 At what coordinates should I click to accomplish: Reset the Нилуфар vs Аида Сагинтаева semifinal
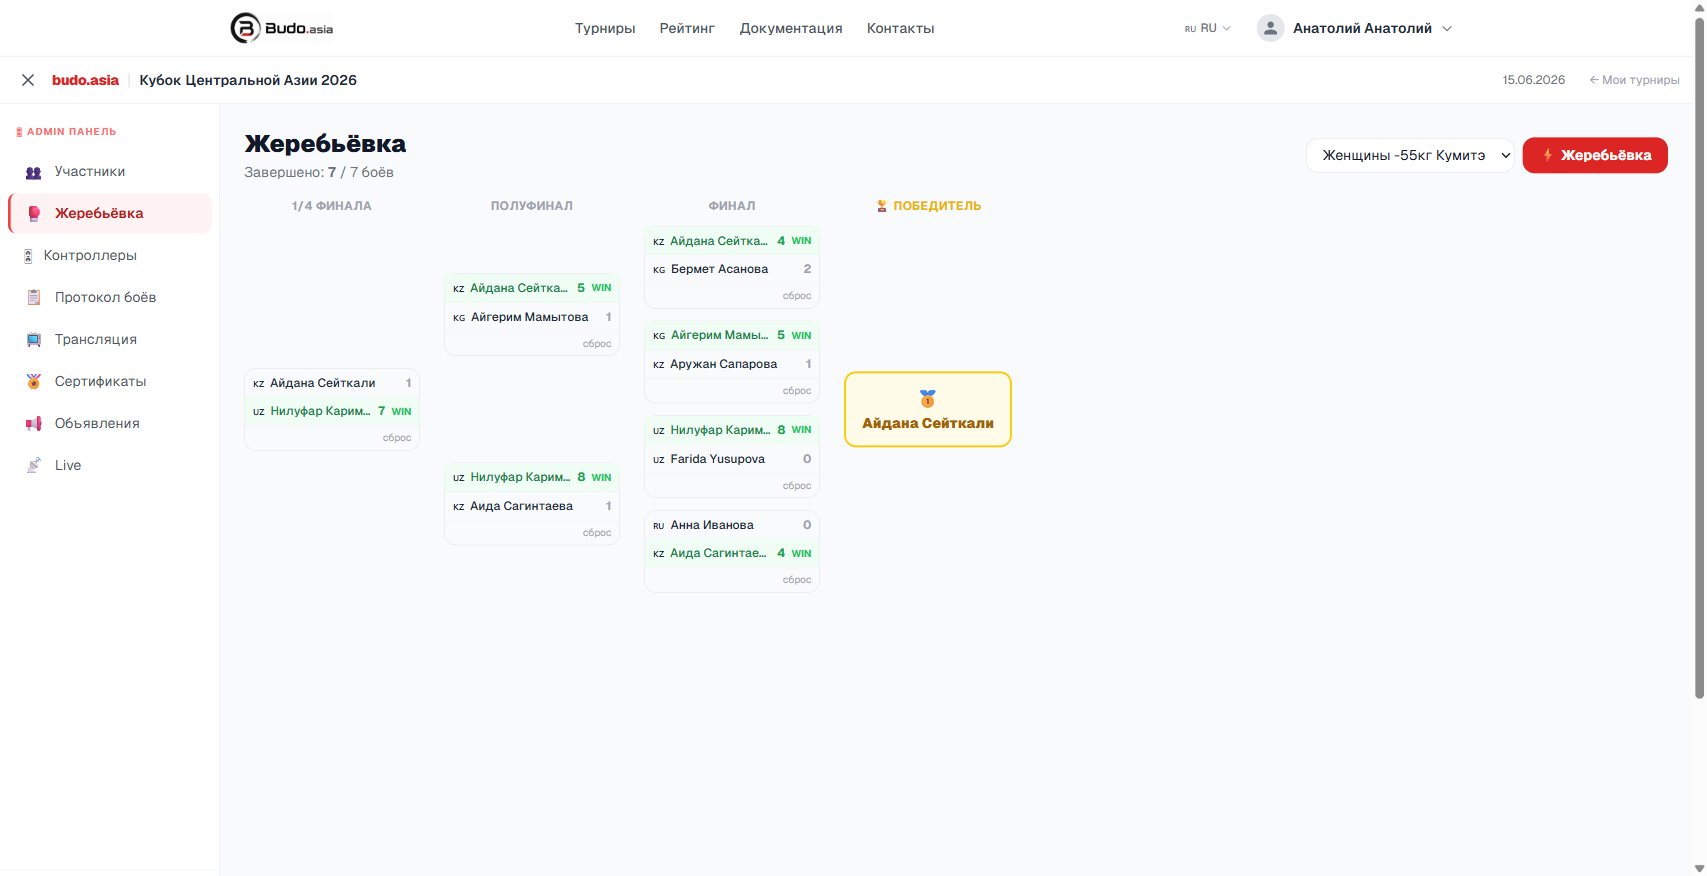[x=597, y=533]
